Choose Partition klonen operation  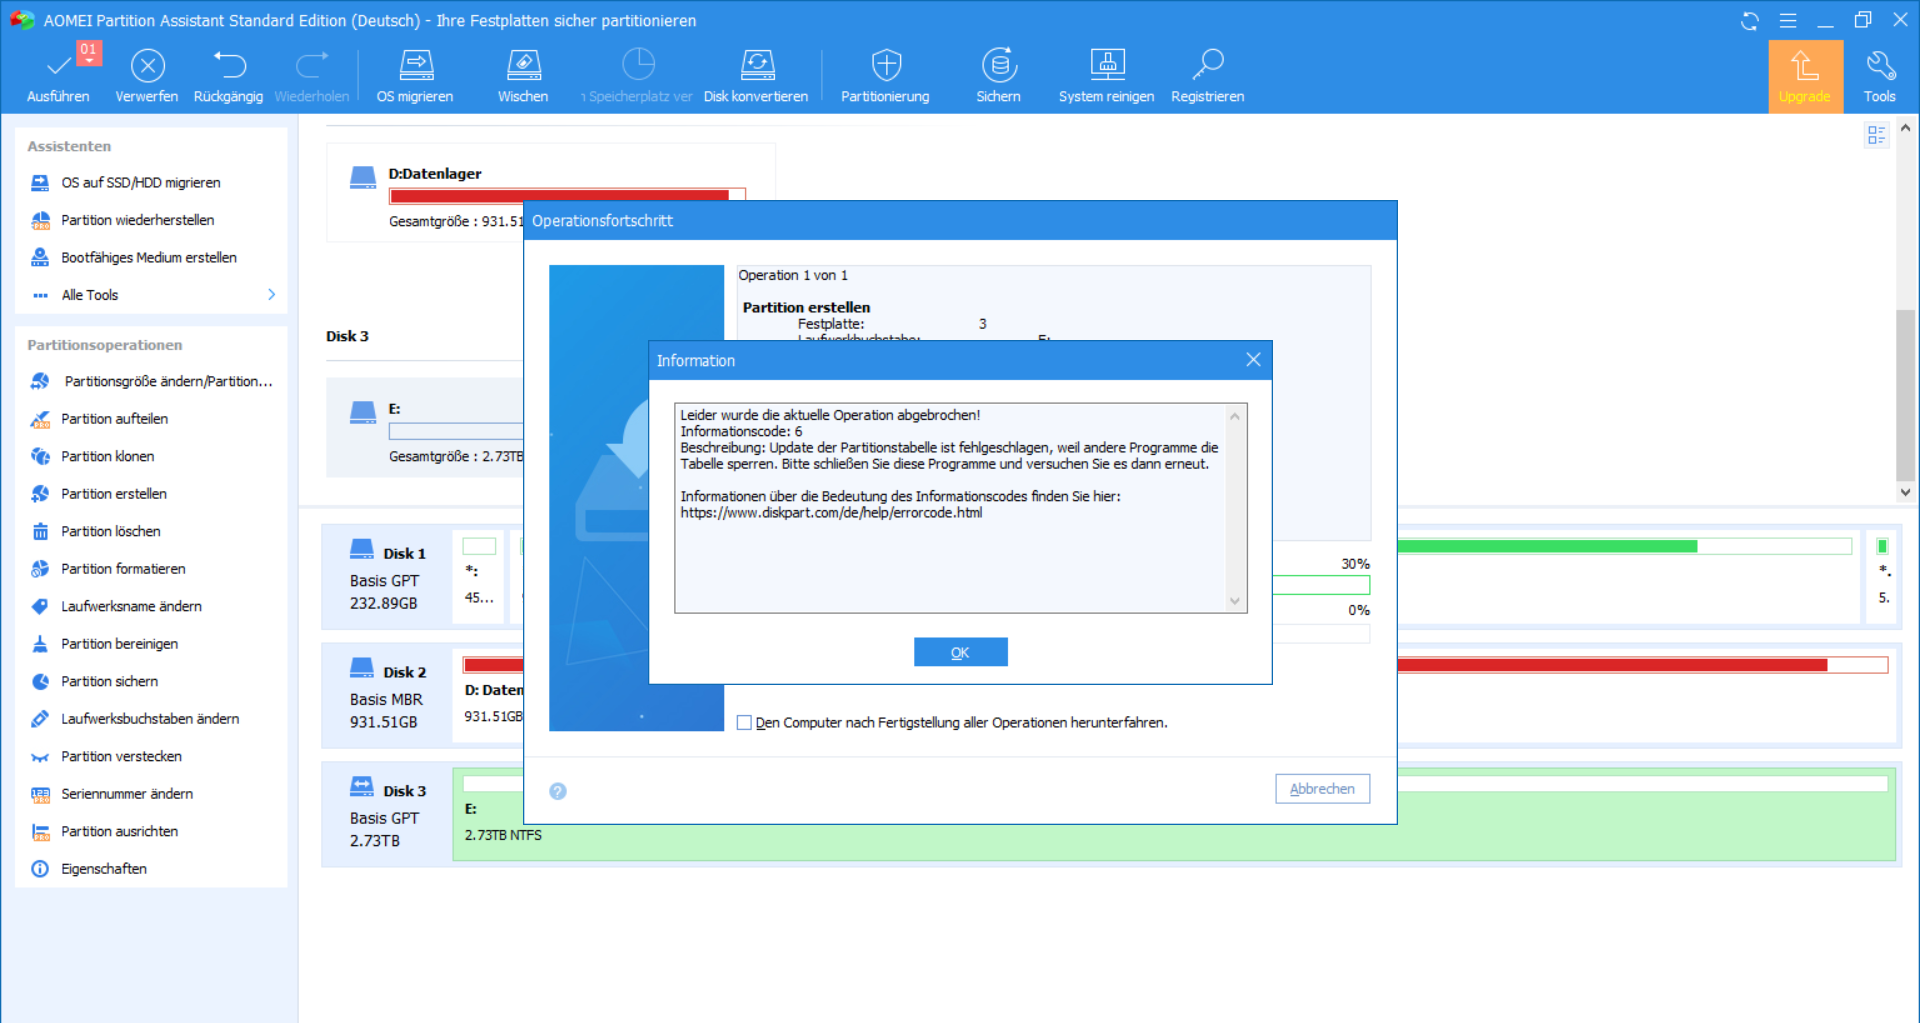[107, 456]
